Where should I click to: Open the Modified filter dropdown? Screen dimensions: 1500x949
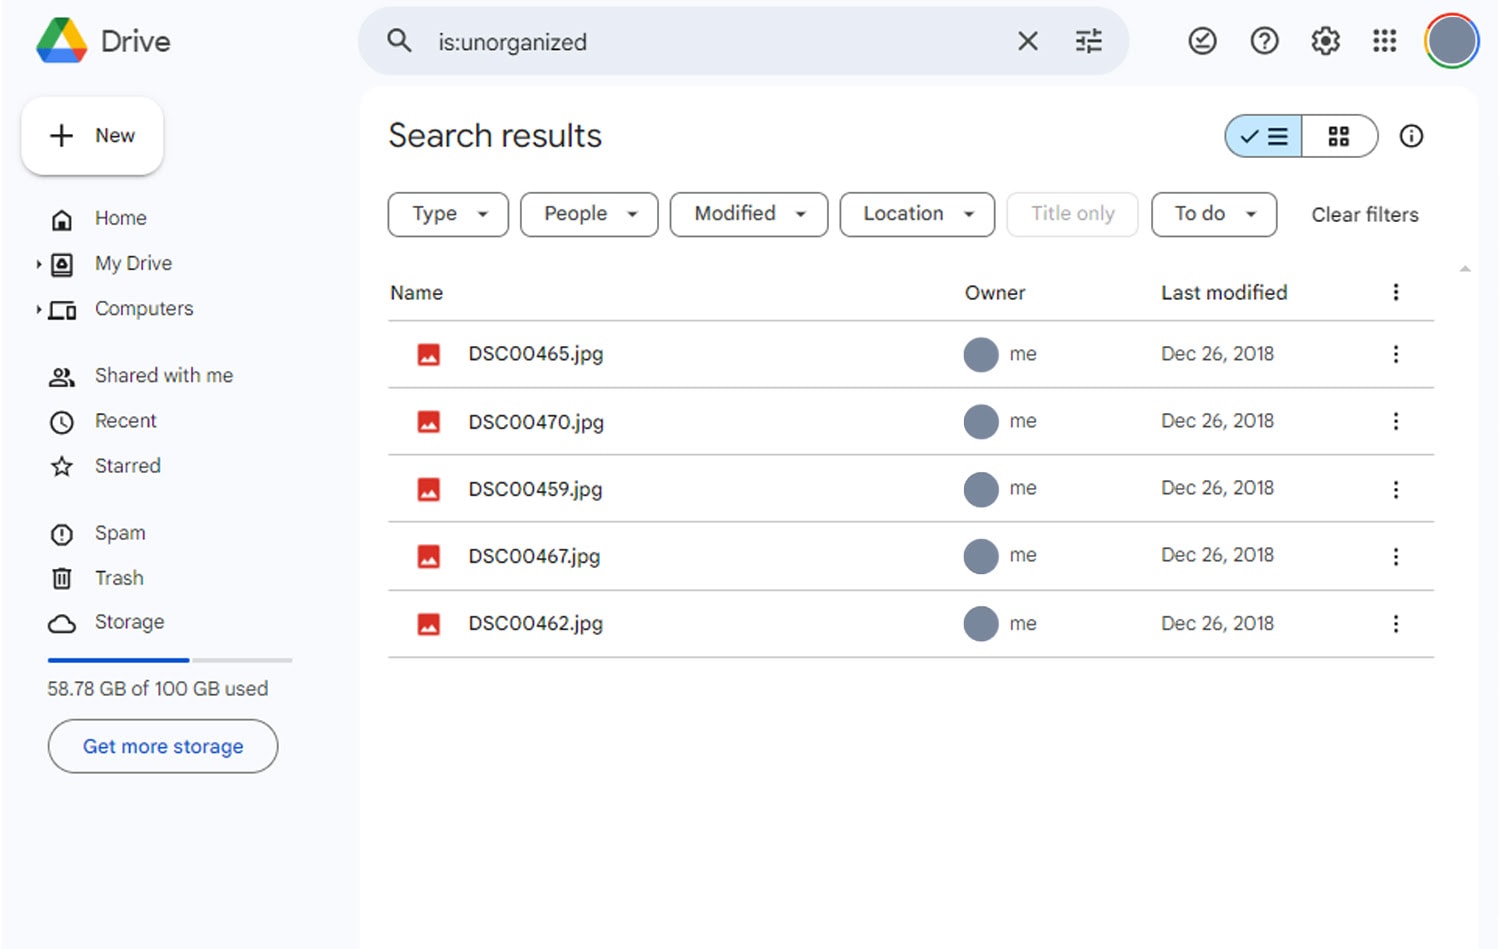pyautogui.click(x=748, y=214)
